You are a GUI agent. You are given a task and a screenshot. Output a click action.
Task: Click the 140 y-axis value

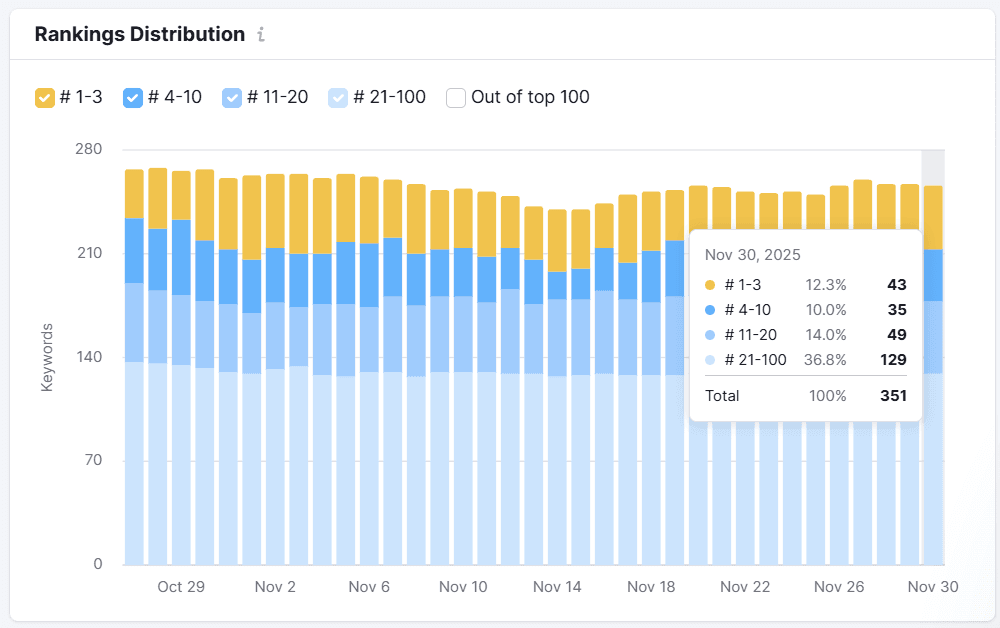(x=89, y=357)
